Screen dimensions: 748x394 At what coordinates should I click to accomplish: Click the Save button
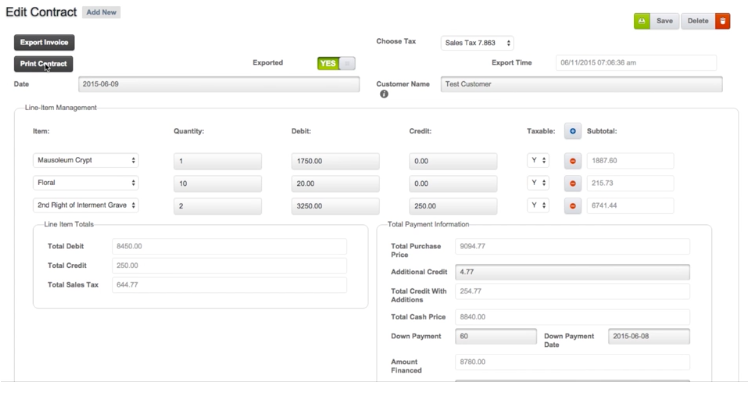click(665, 21)
